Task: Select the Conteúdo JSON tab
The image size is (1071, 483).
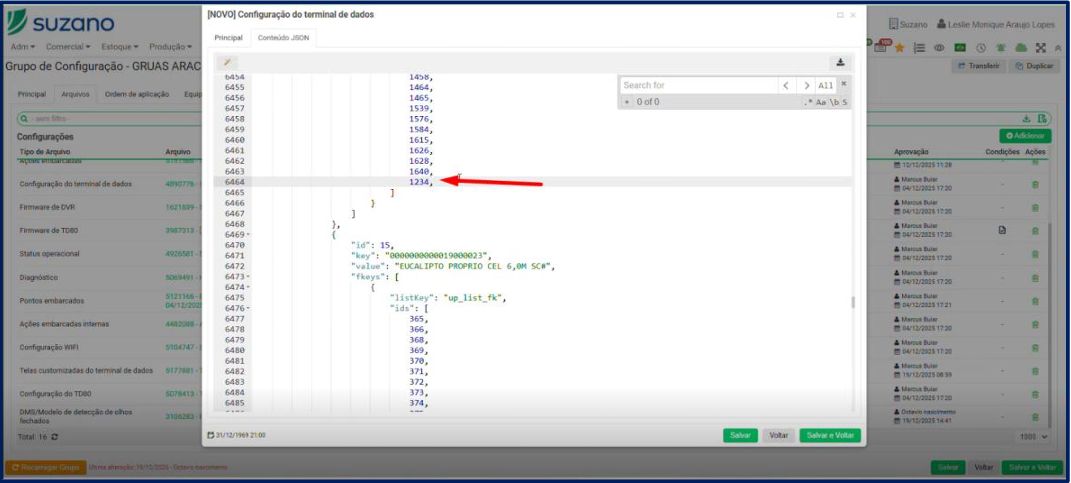Action: (283, 37)
